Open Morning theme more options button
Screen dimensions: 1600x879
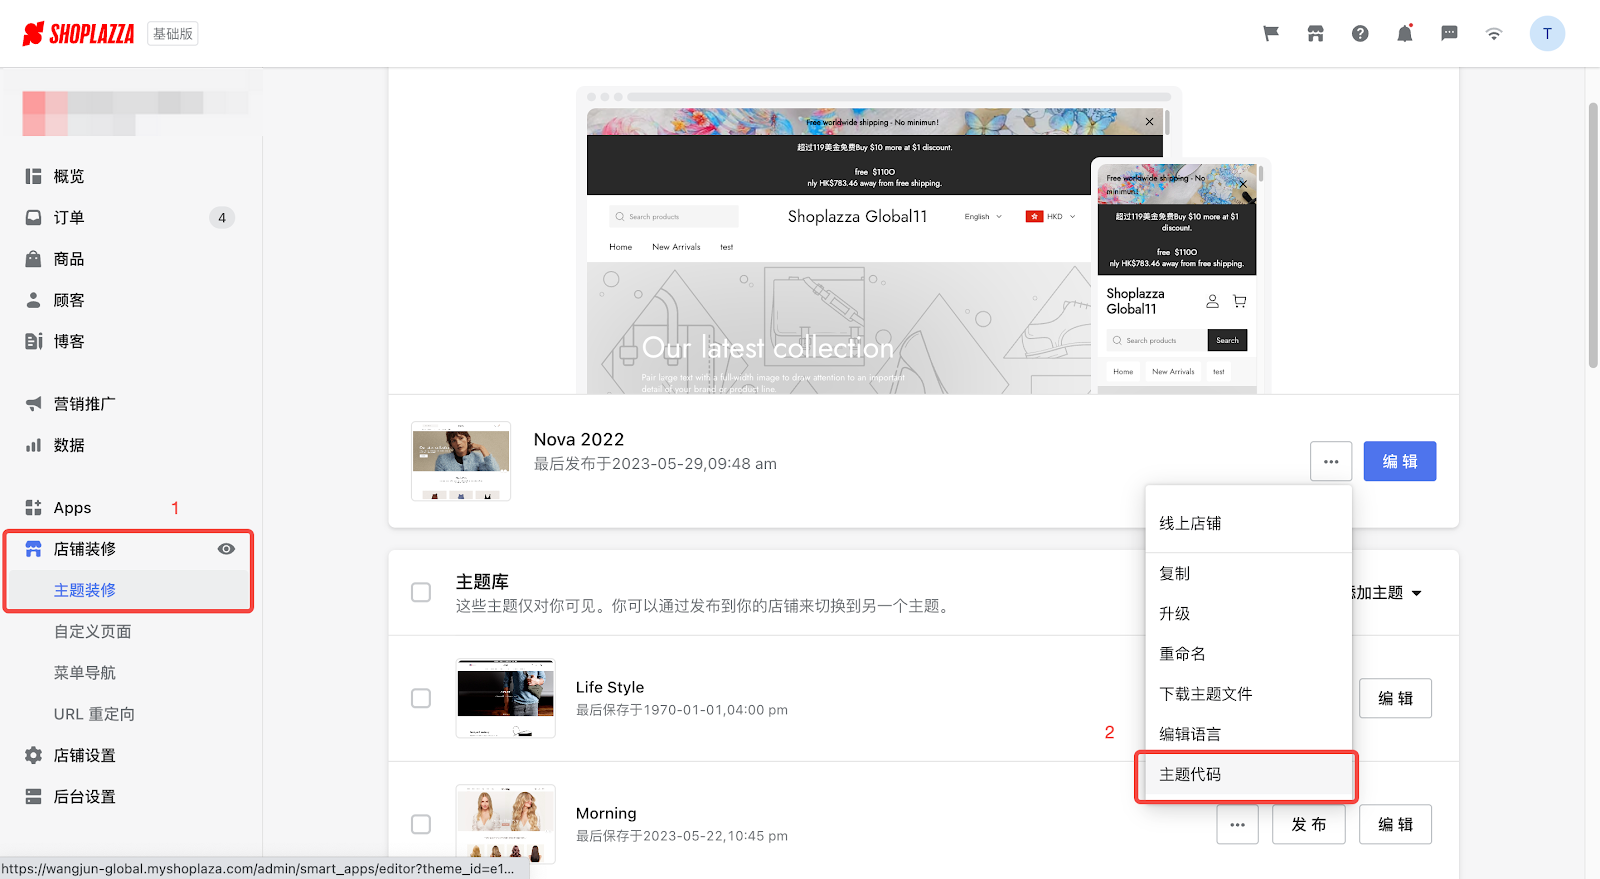(1238, 824)
